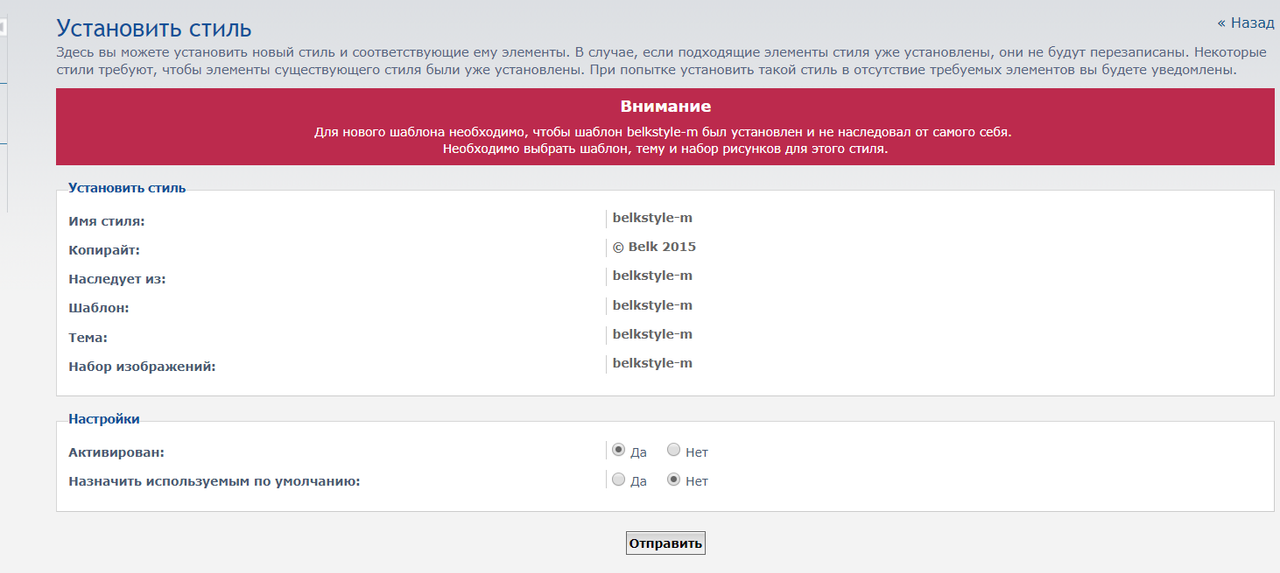This screenshot has height=573, width=1280.
Task: Click the Набор изображений label
Action: point(142,367)
